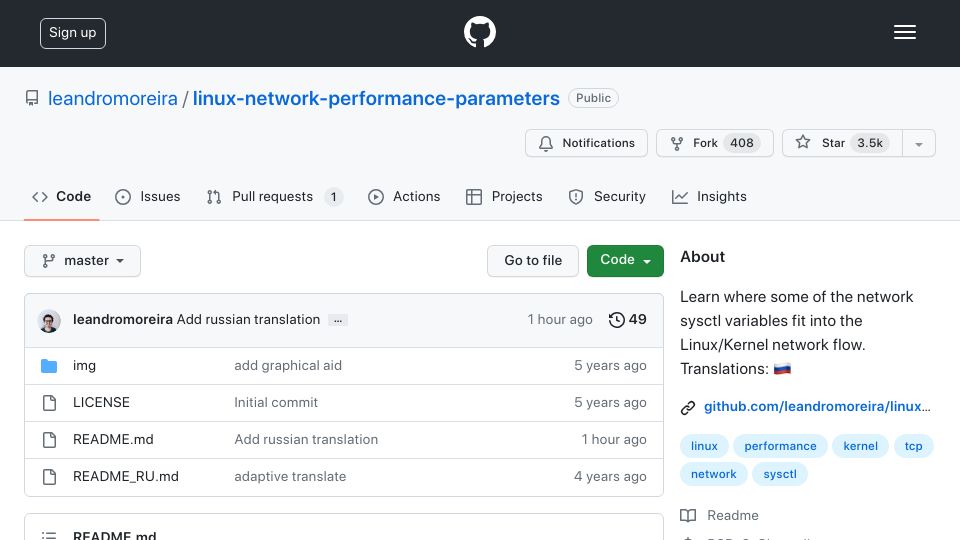Expand the green Code download dropdown
Viewport: 960px width, 540px height.
pyautogui.click(x=625, y=261)
